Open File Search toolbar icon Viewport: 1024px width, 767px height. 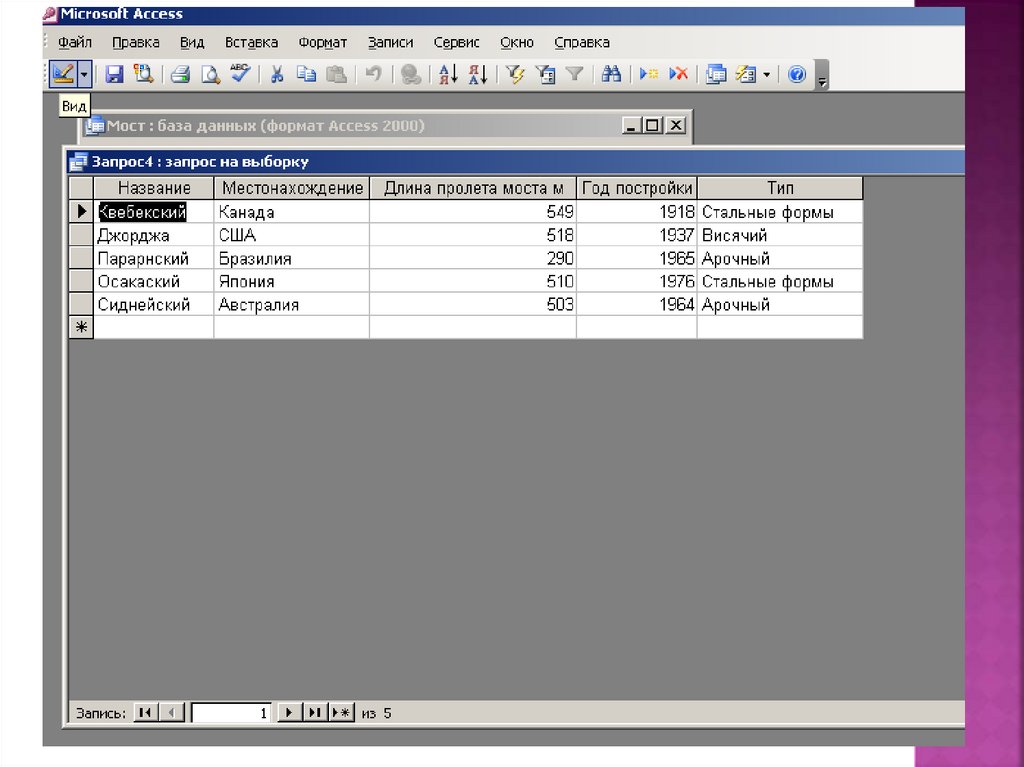tap(143, 74)
